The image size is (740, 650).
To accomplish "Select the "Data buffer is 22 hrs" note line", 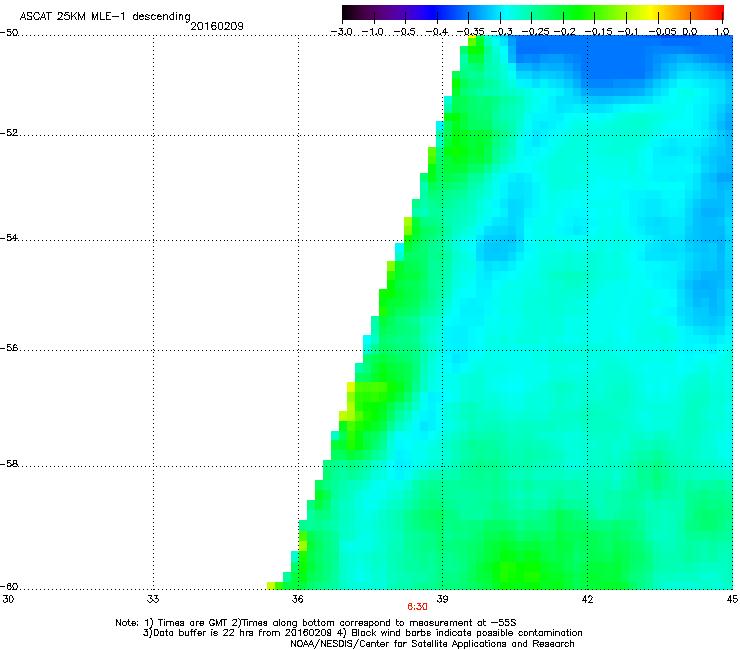I will pyautogui.click(x=362, y=633).
